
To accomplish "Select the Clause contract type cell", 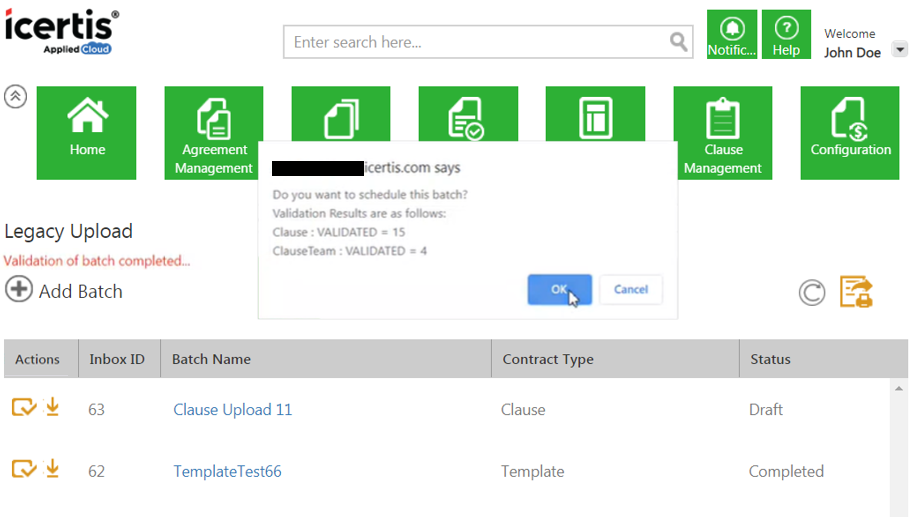I will coord(523,410).
